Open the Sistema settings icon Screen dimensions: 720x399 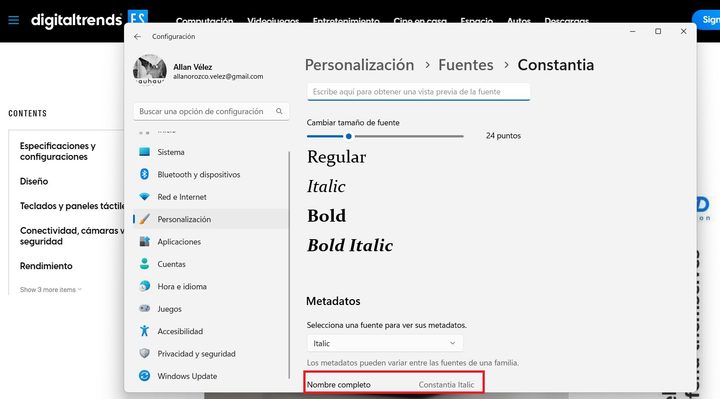click(145, 152)
